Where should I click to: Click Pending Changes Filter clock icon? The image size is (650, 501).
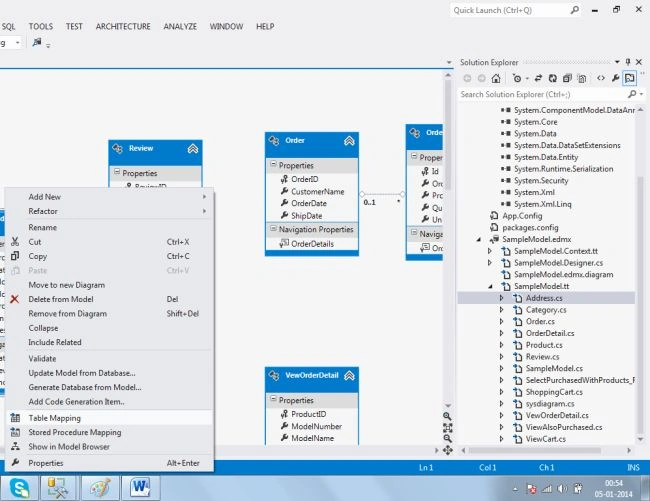coord(516,78)
